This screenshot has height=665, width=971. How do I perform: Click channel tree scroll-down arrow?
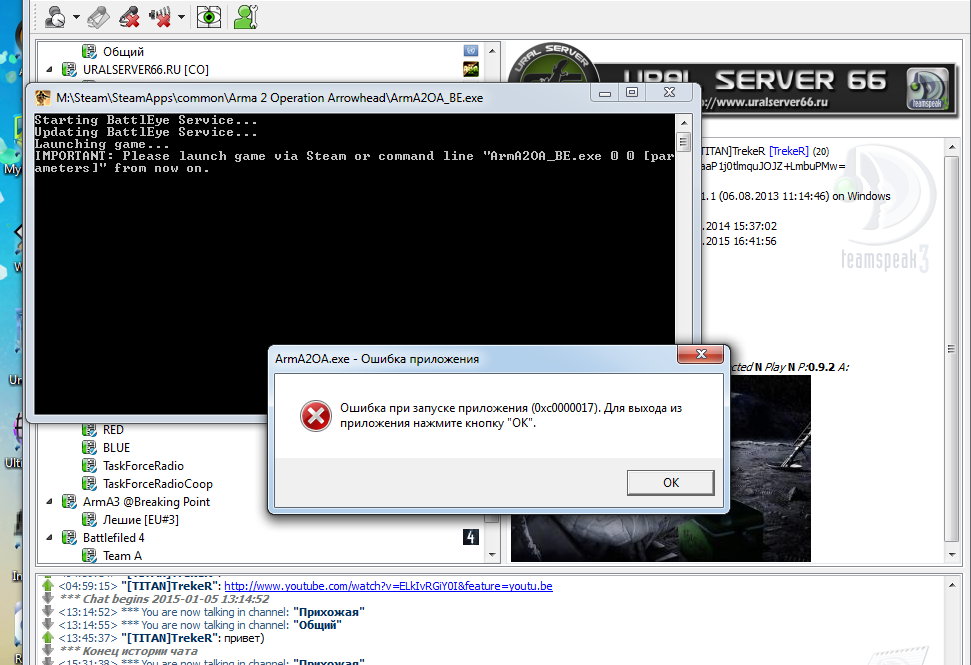click(x=492, y=555)
